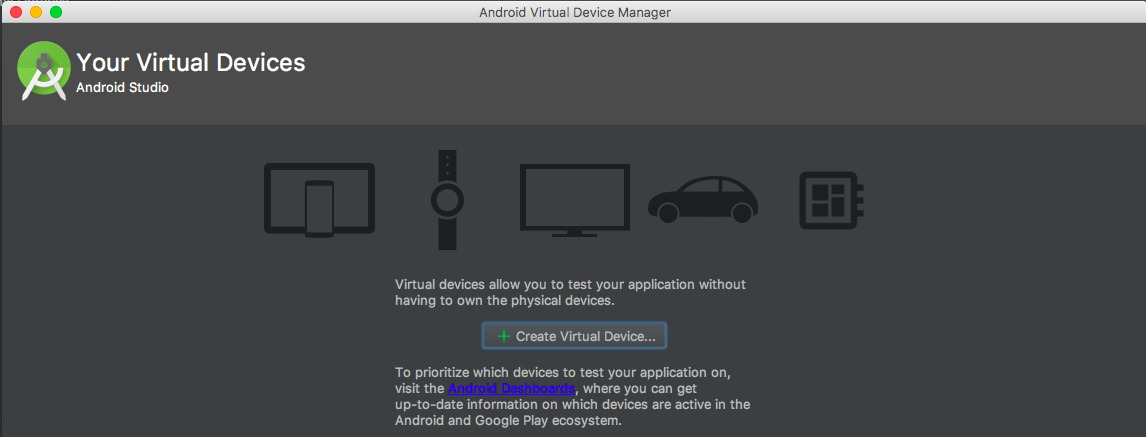Click the green plus icon
The image size is (1146, 437).
coord(504,336)
